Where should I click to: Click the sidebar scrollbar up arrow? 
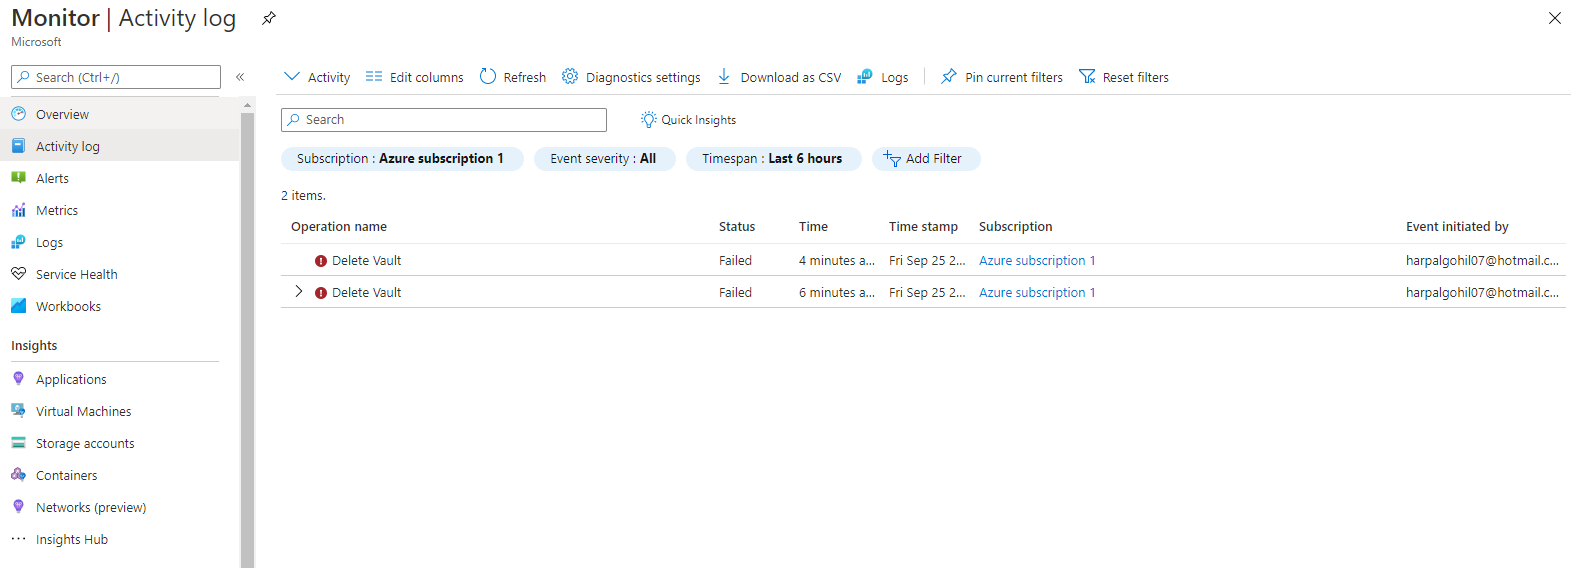[247, 105]
